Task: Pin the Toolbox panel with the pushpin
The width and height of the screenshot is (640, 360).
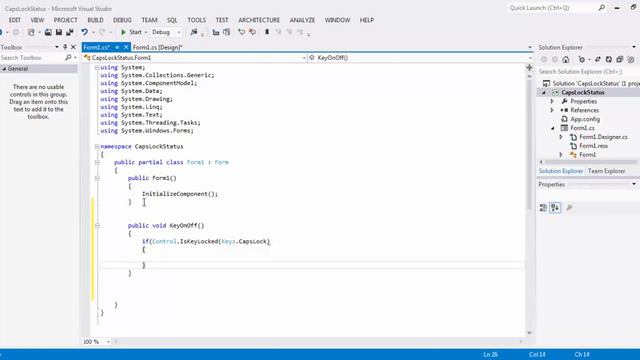Action: [65, 47]
